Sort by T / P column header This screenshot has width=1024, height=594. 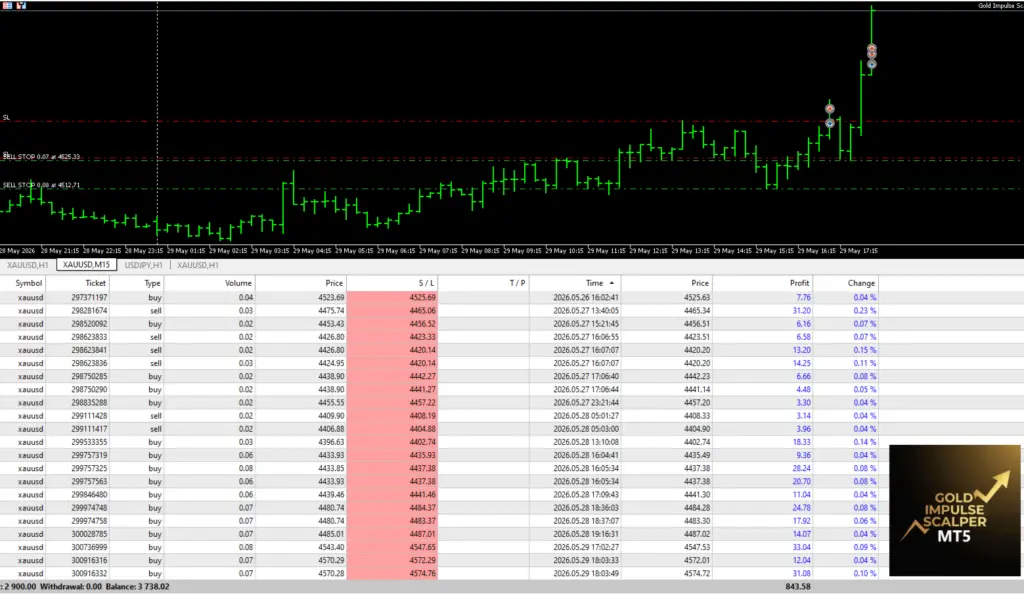click(x=483, y=283)
